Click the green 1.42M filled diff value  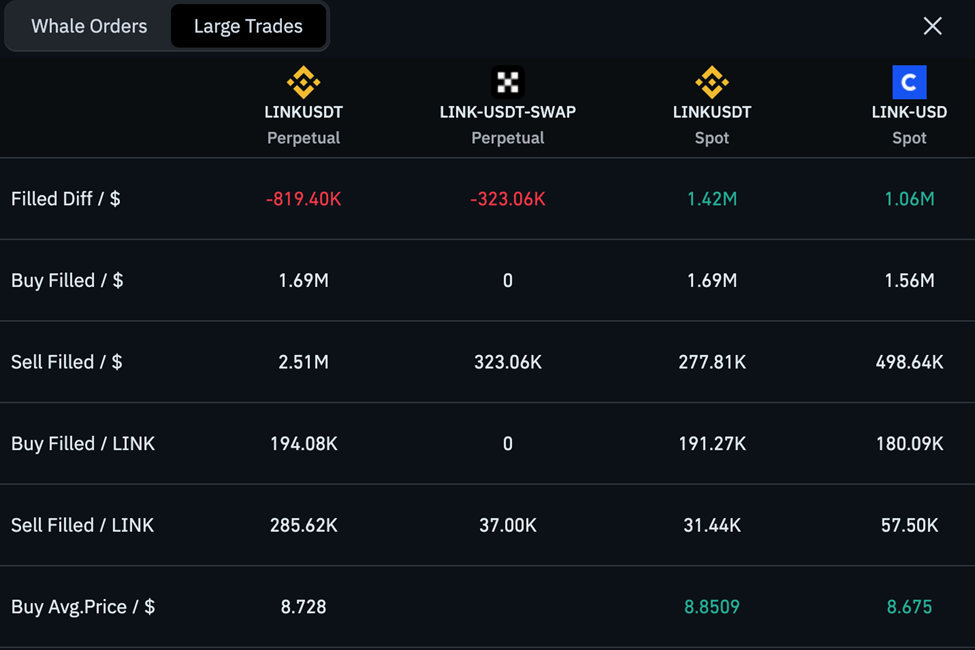click(712, 199)
